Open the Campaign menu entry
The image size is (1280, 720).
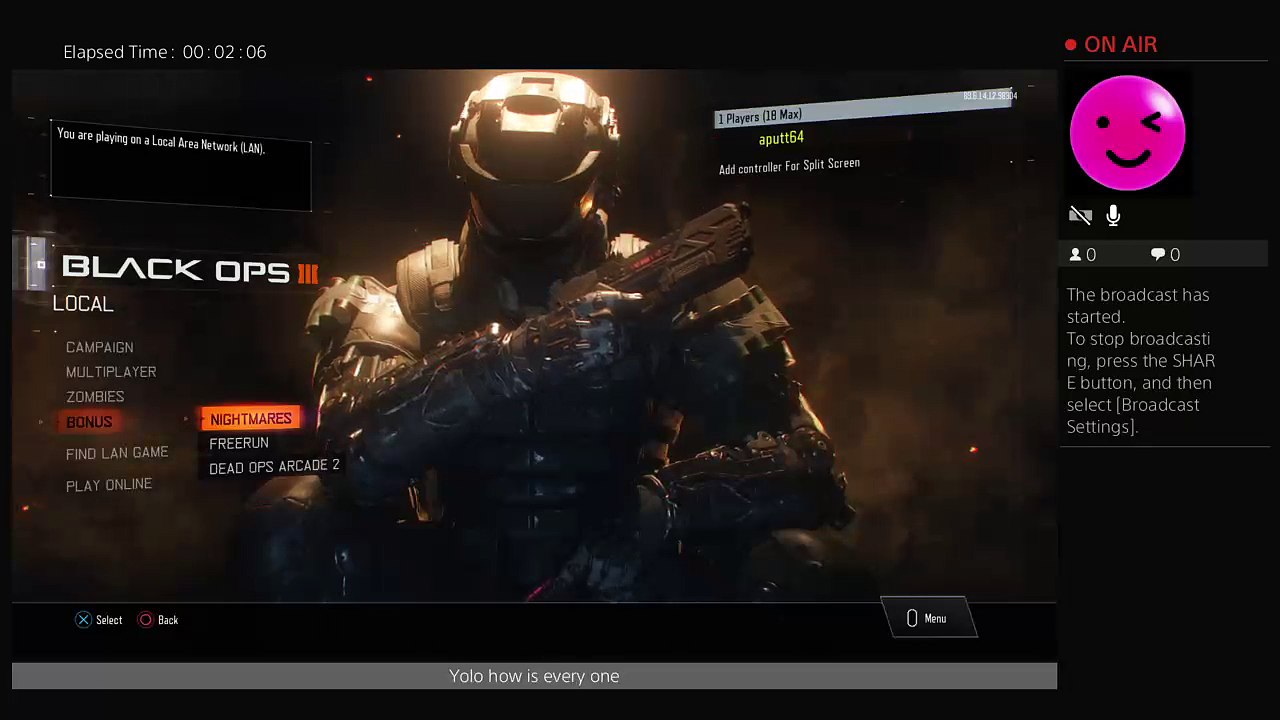coord(99,347)
